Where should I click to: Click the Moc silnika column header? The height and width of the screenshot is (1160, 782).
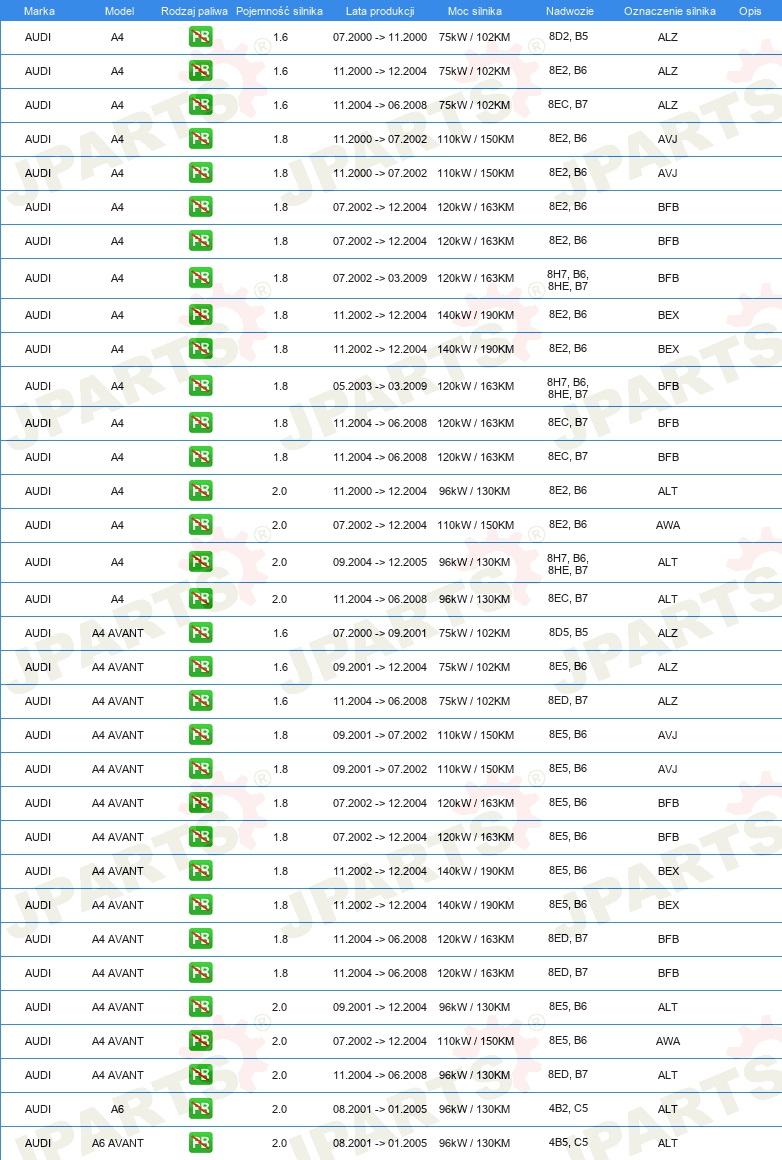coord(475,11)
